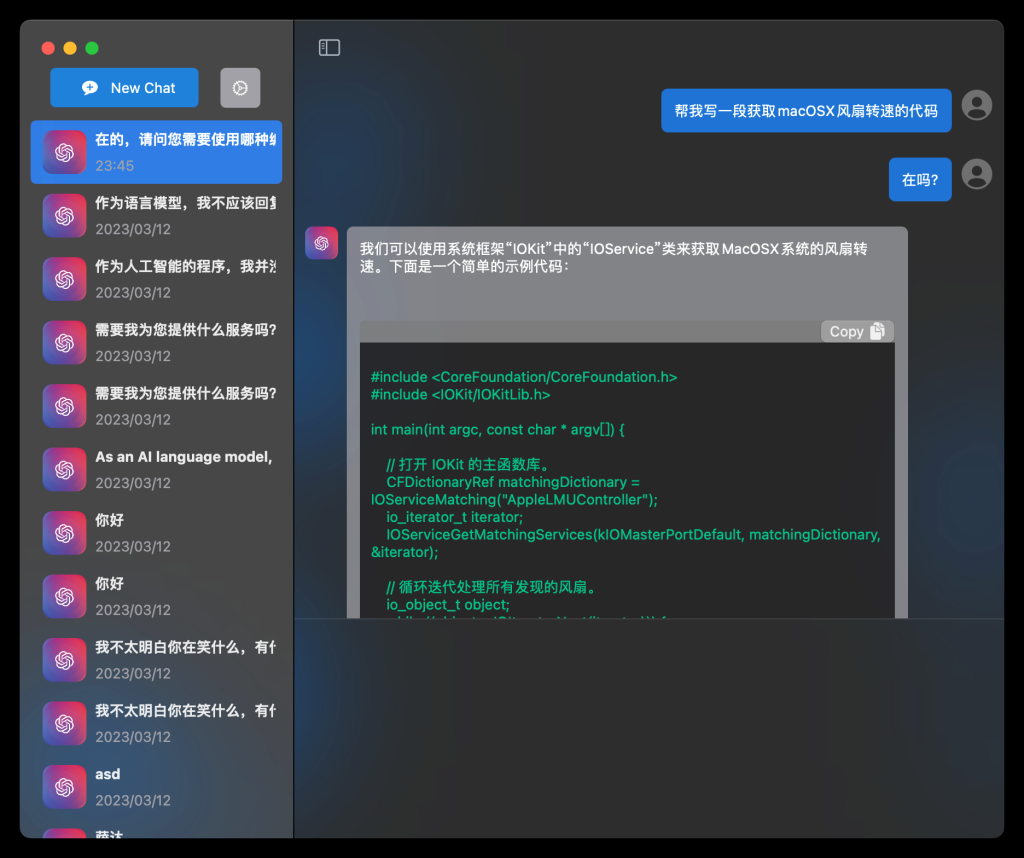
Task: Click the fan speed request message bubble
Action: [x=806, y=110]
